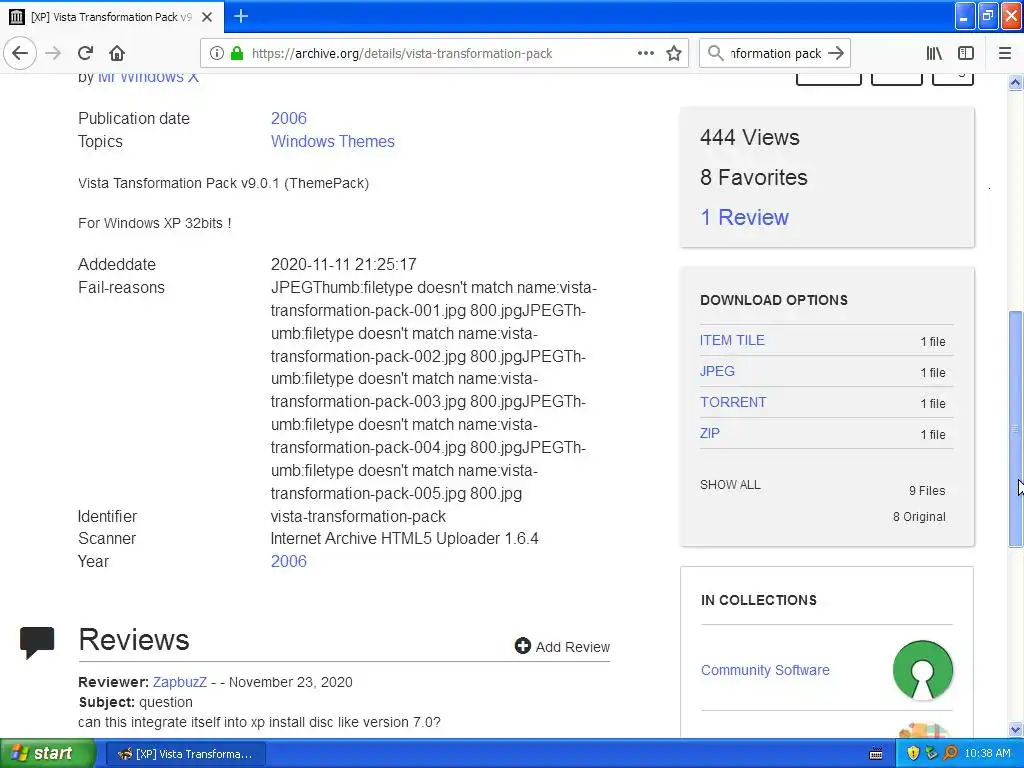Open the 8 Original files link
Screen dimensions: 1024x768
pyautogui.click(x=920, y=517)
